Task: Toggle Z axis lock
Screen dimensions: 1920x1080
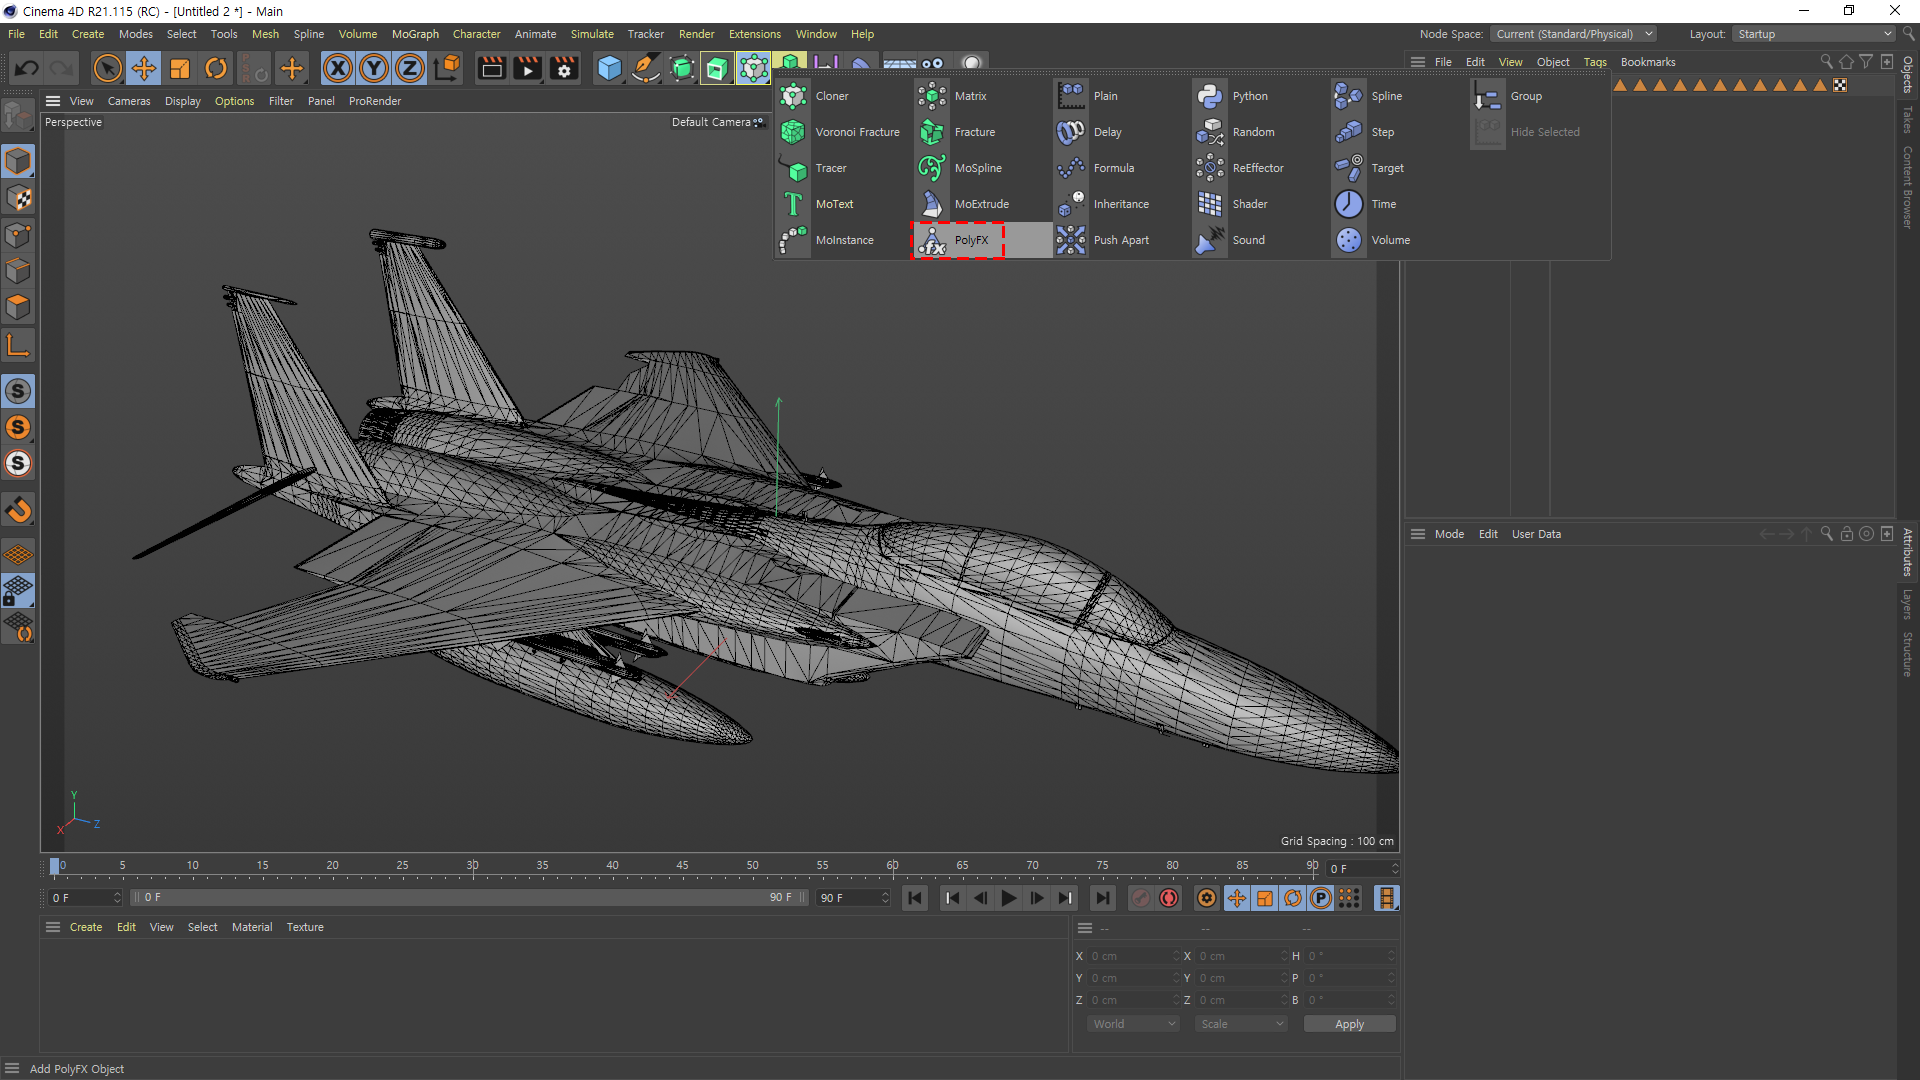Action: pos(410,68)
